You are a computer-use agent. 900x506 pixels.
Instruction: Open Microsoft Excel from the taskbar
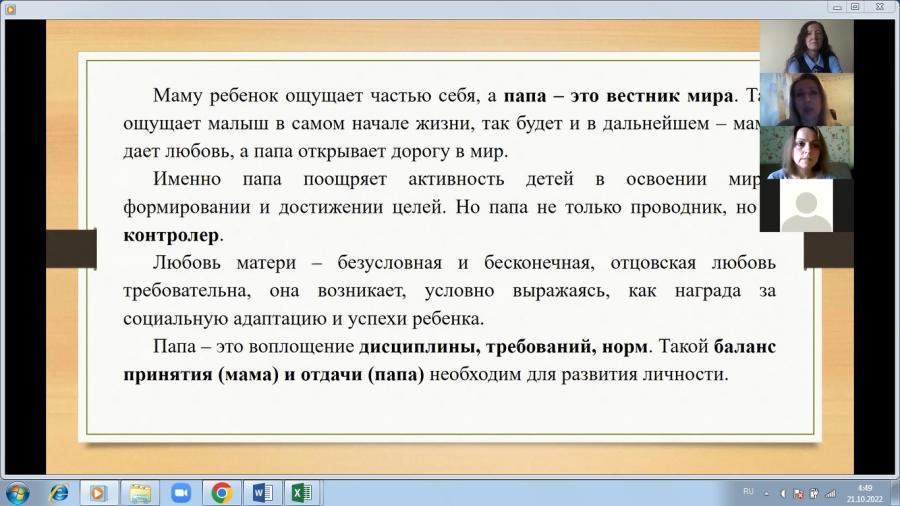tap(302, 493)
